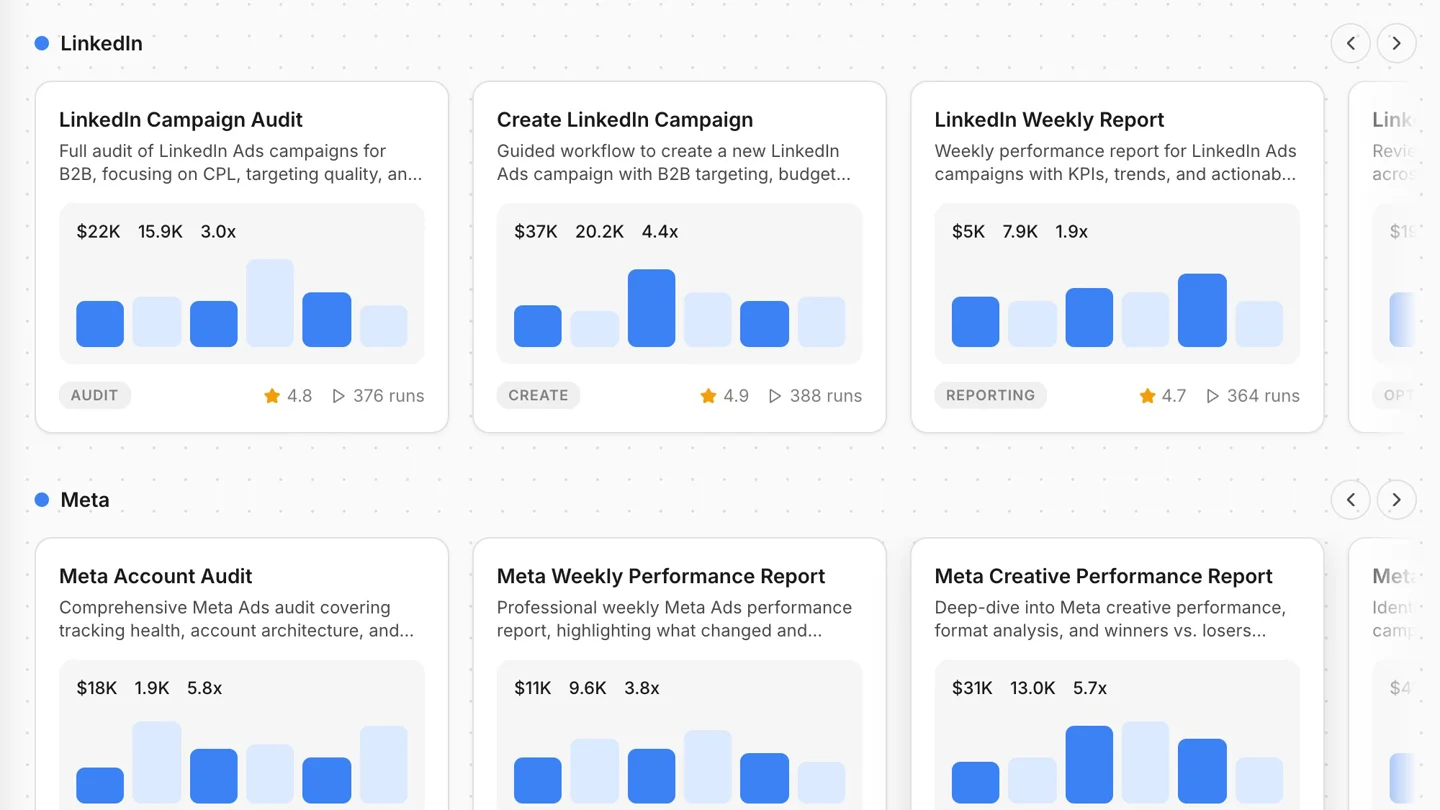Select the $31K metric value

click(x=972, y=688)
